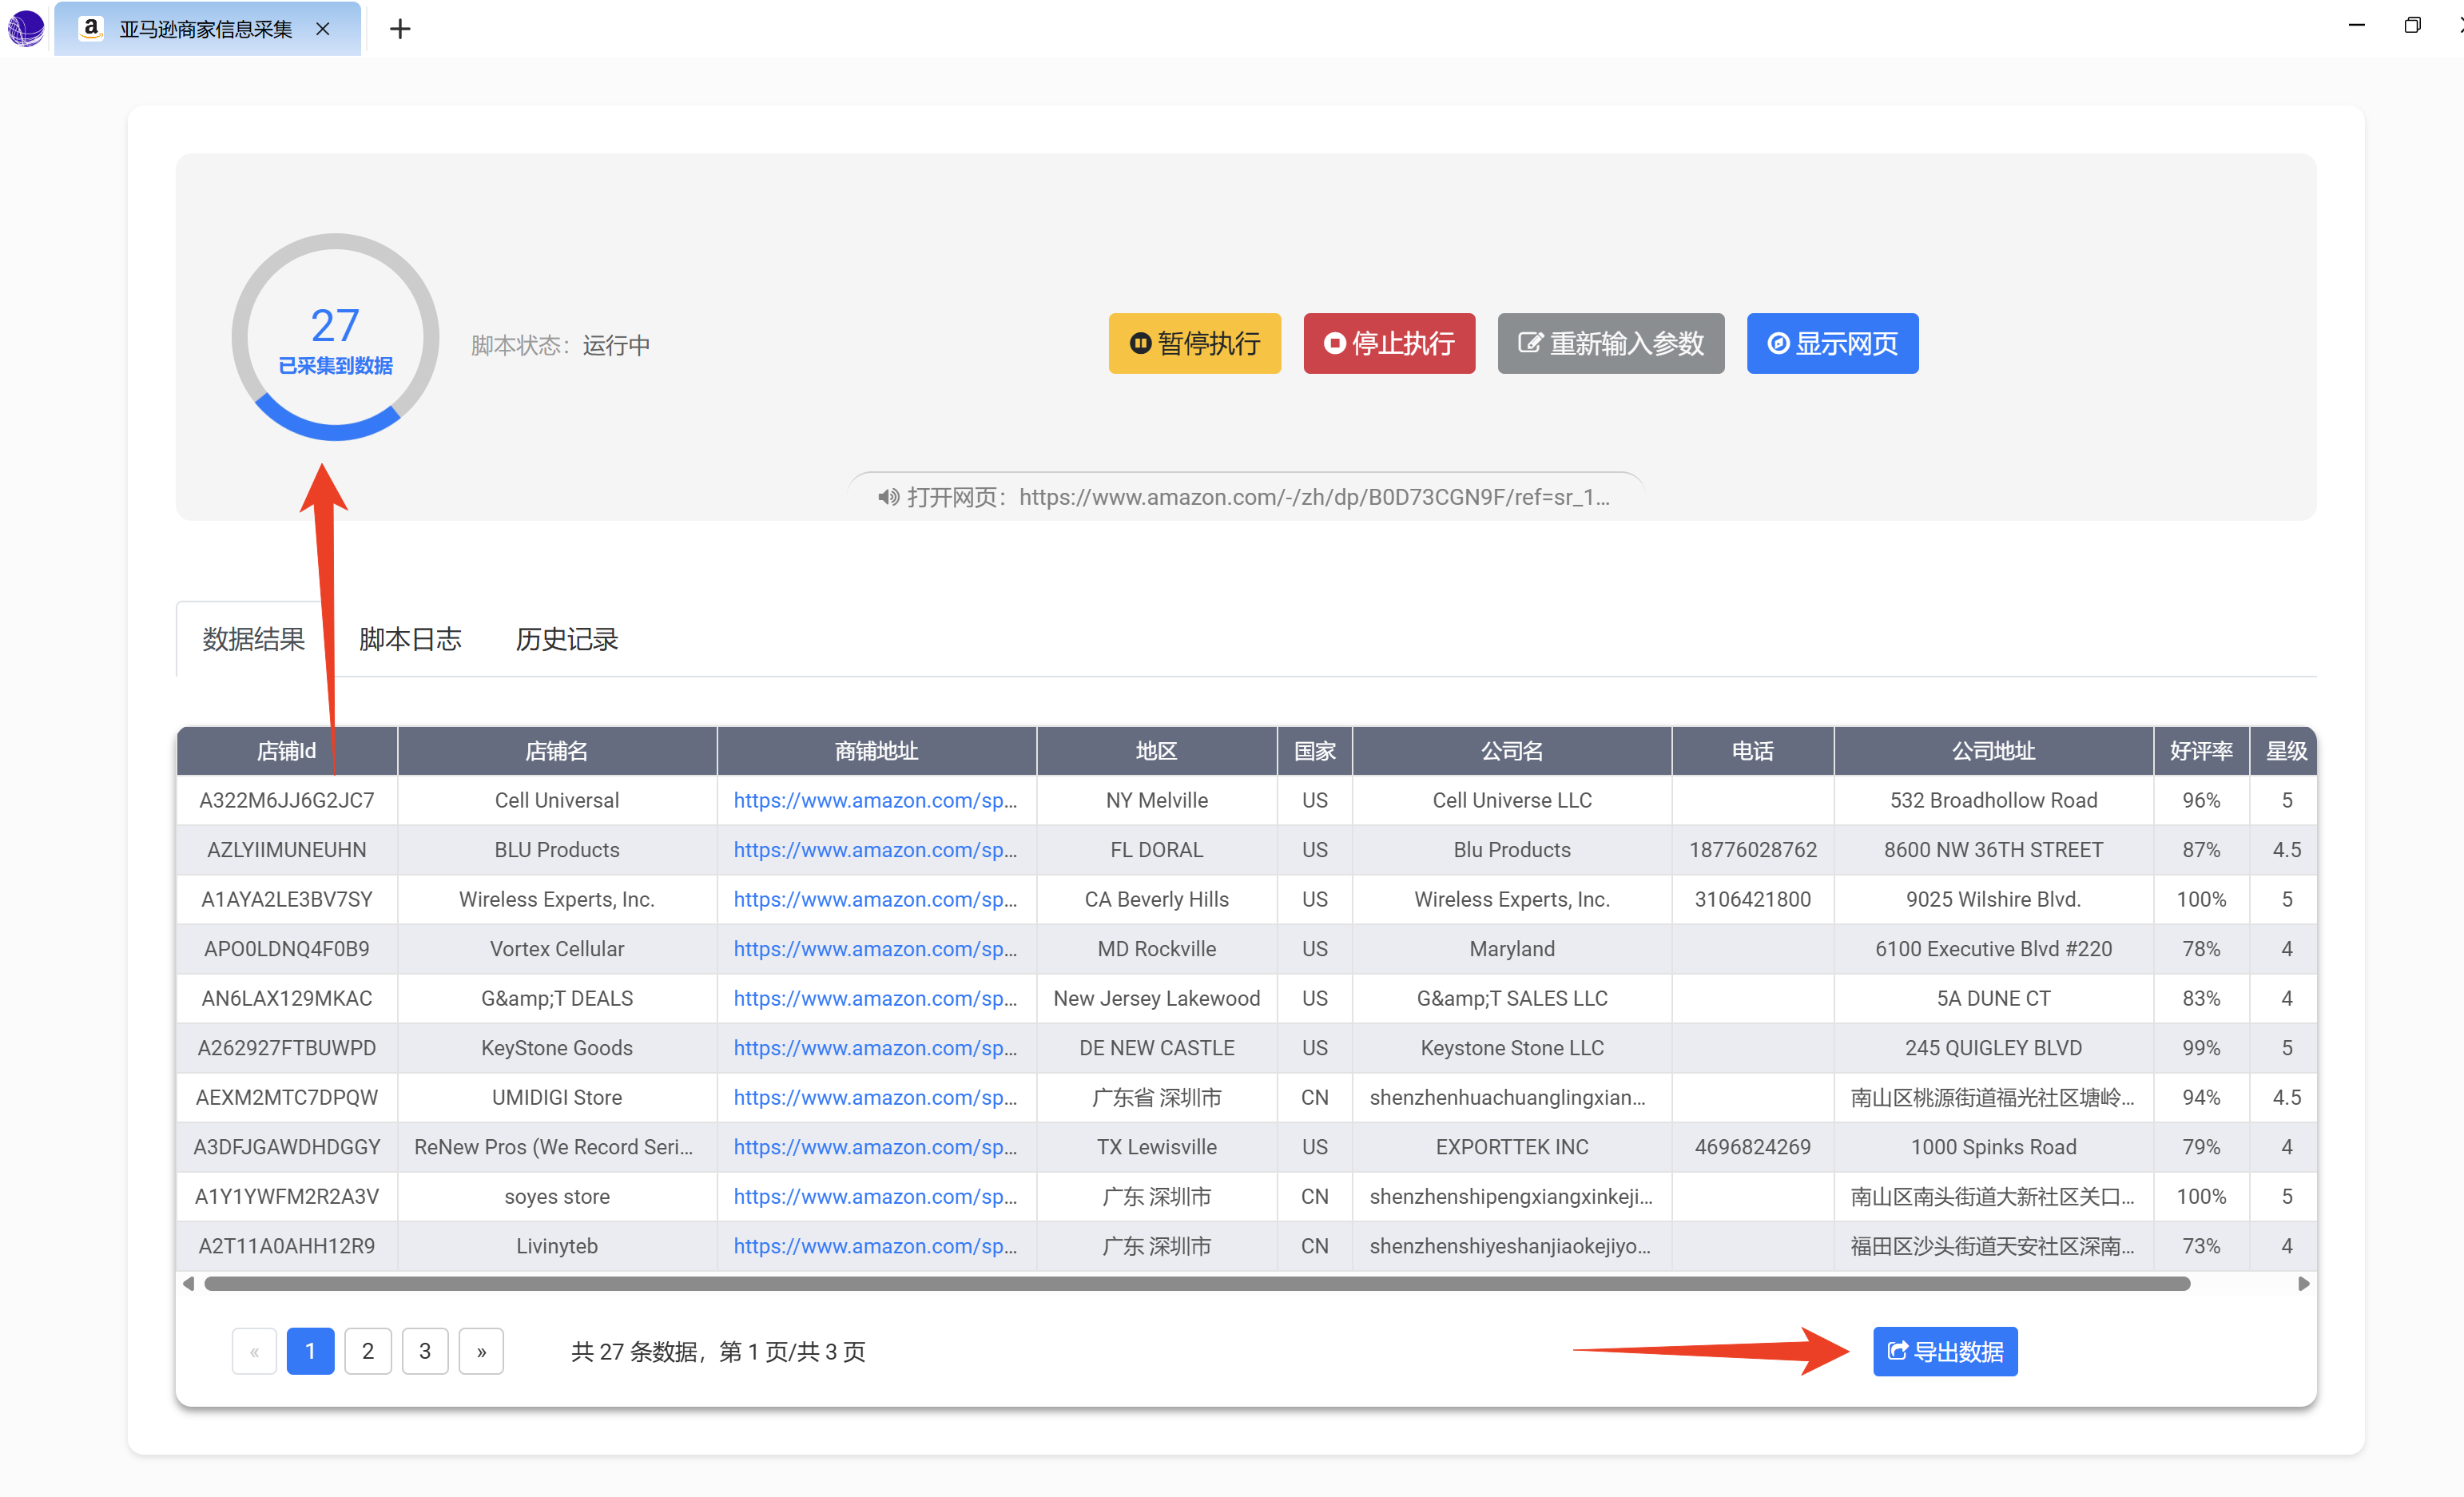Close the 亚马逊商家信息采集 tab
This screenshot has height=1497, width=2464.
tap(323, 29)
